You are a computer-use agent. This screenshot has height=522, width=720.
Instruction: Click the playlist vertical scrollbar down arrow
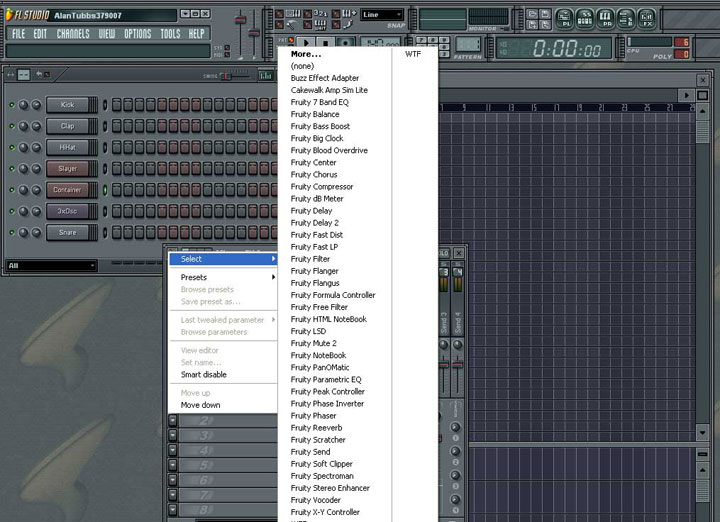703,432
